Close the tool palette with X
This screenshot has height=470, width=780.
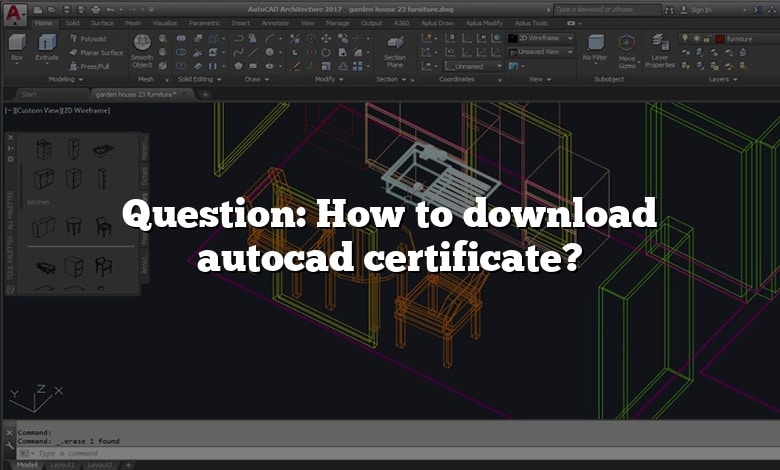click(x=11, y=137)
